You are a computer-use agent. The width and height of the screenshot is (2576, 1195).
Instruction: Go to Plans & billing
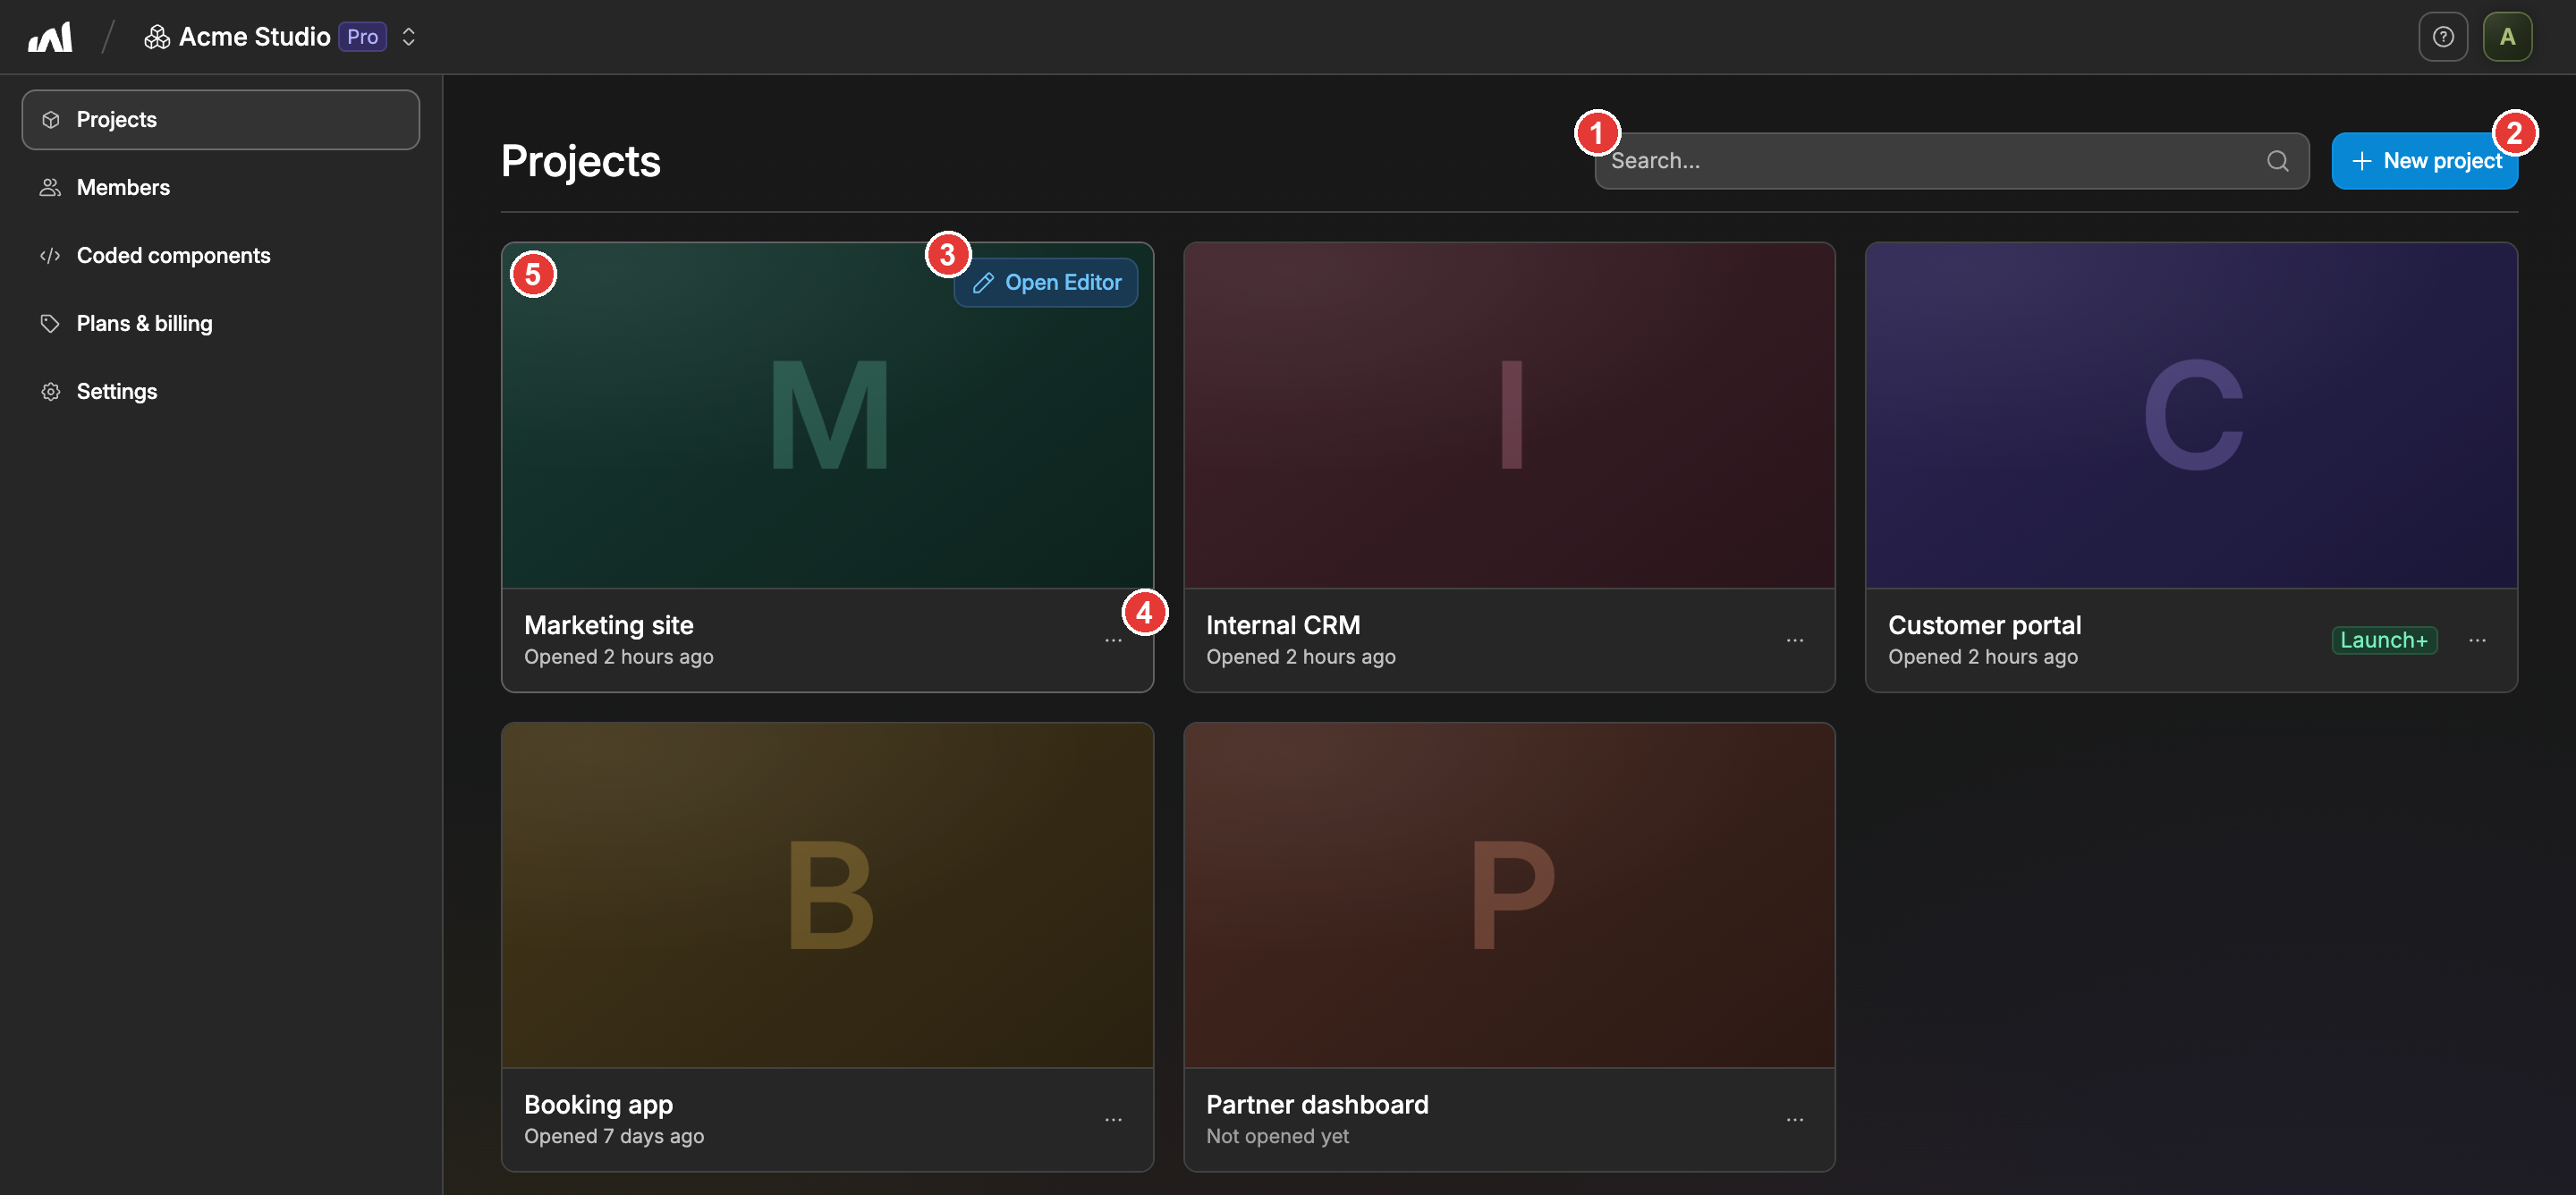(220, 324)
